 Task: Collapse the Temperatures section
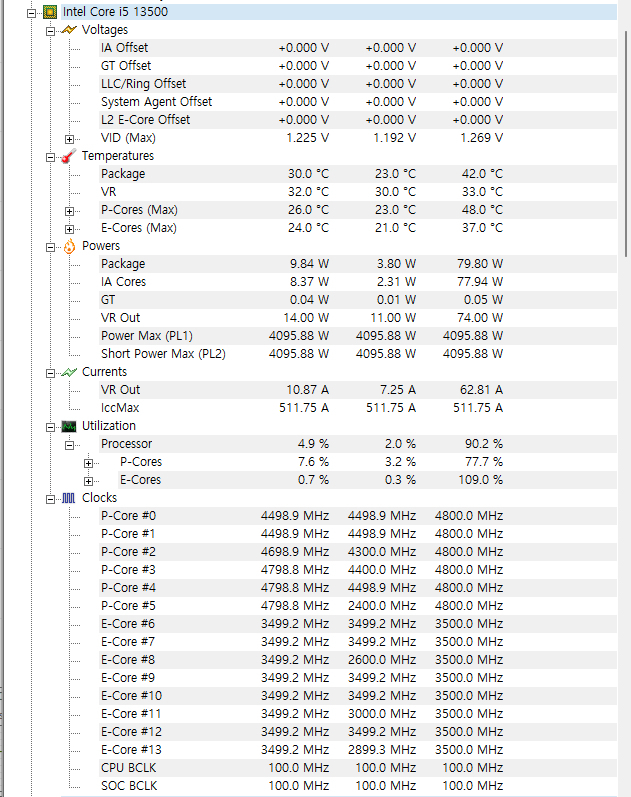50,157
